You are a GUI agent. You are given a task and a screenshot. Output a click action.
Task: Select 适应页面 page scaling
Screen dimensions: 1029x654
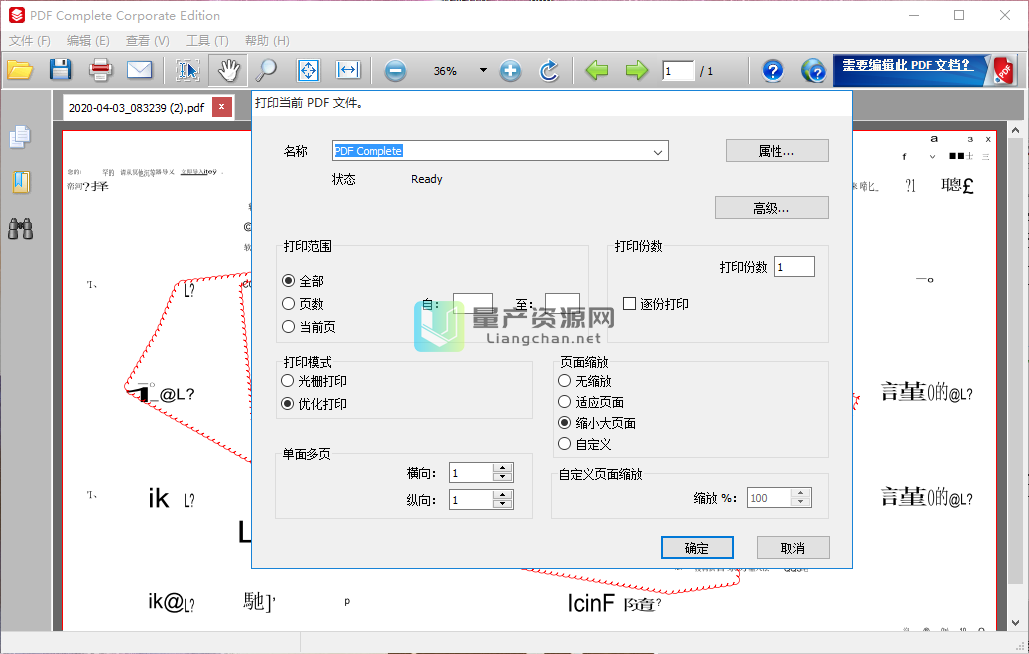pos(564,402)
